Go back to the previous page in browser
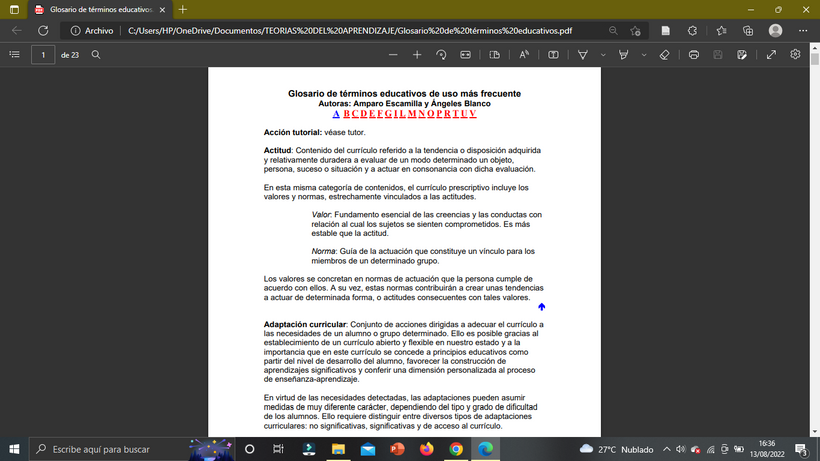The image size is (820, 461). 17,31
